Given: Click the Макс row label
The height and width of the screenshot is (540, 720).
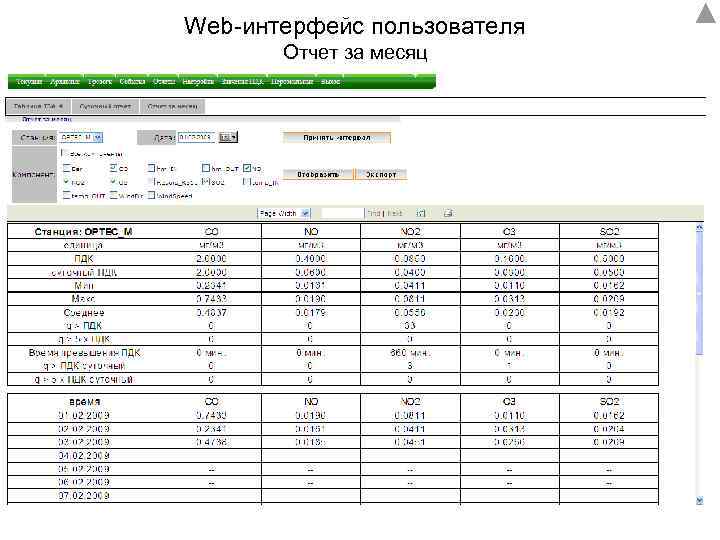Looking at the screenshot, I should pos(84,299).
